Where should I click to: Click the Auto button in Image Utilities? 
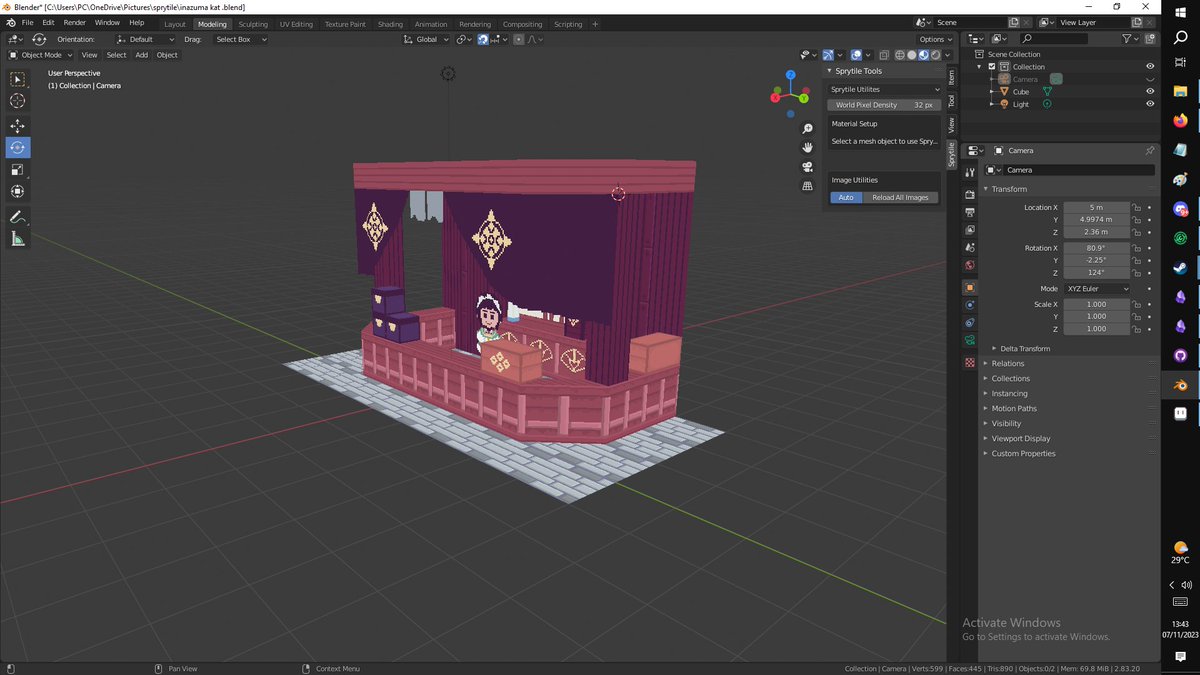(846, 197)
